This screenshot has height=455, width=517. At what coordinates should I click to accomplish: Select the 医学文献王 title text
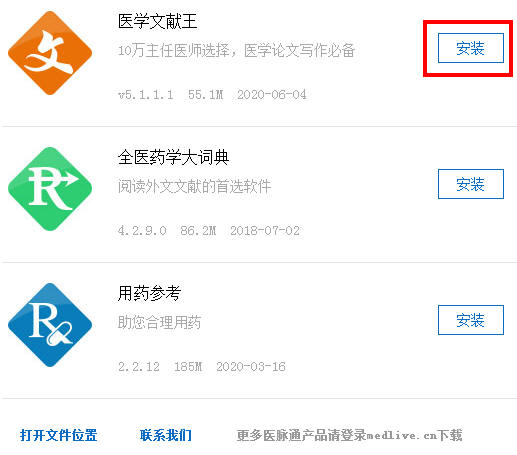pos(158,21)
